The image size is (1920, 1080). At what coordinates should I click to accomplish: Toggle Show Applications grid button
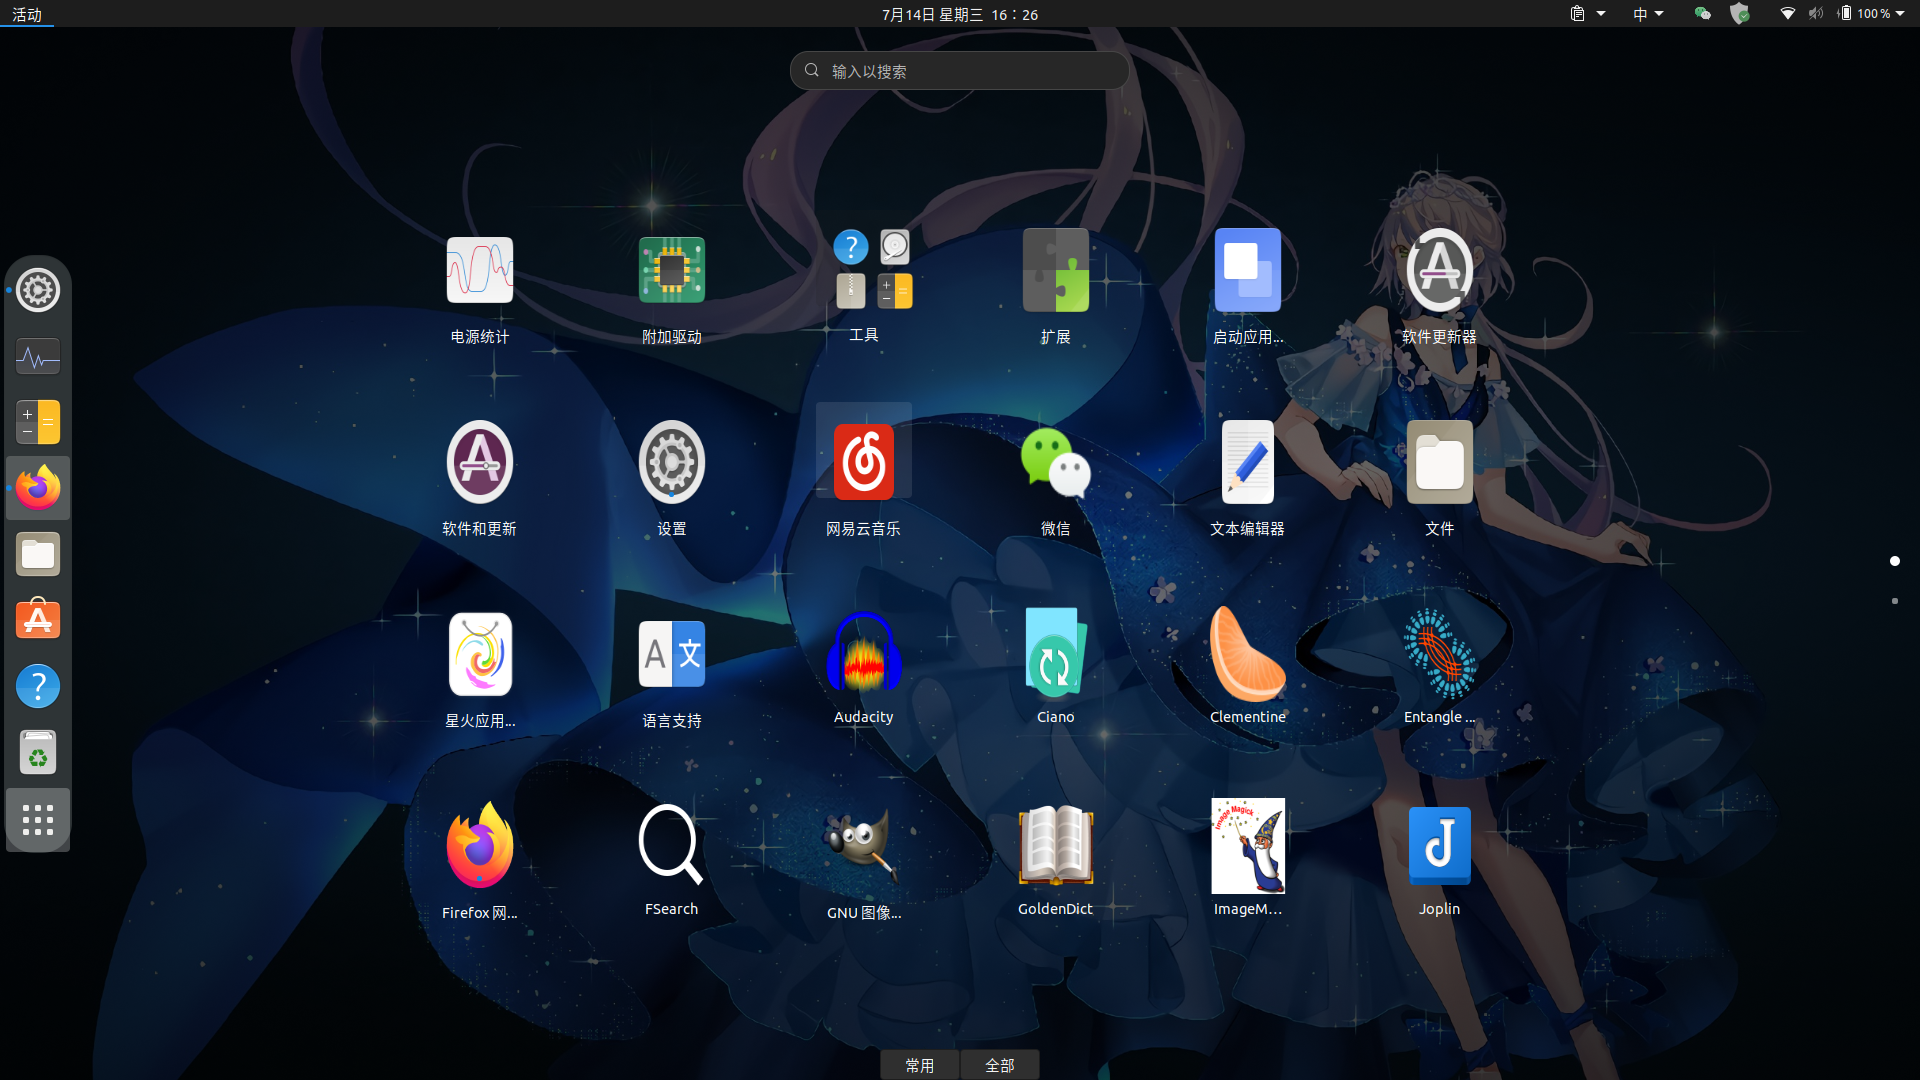(x=38, y=820)
